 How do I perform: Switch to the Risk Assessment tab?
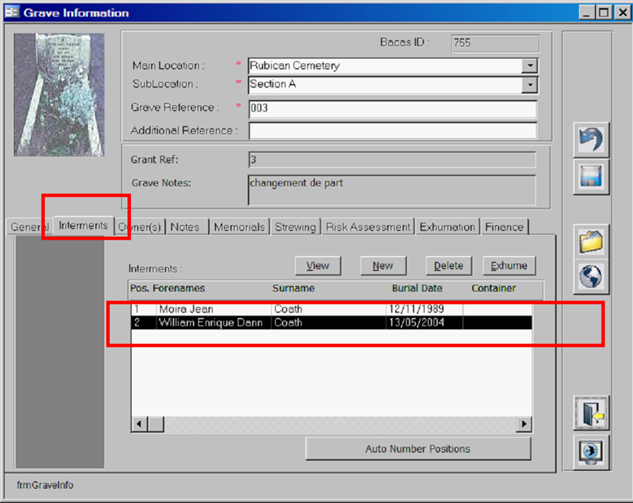click(x=368, y=227)
